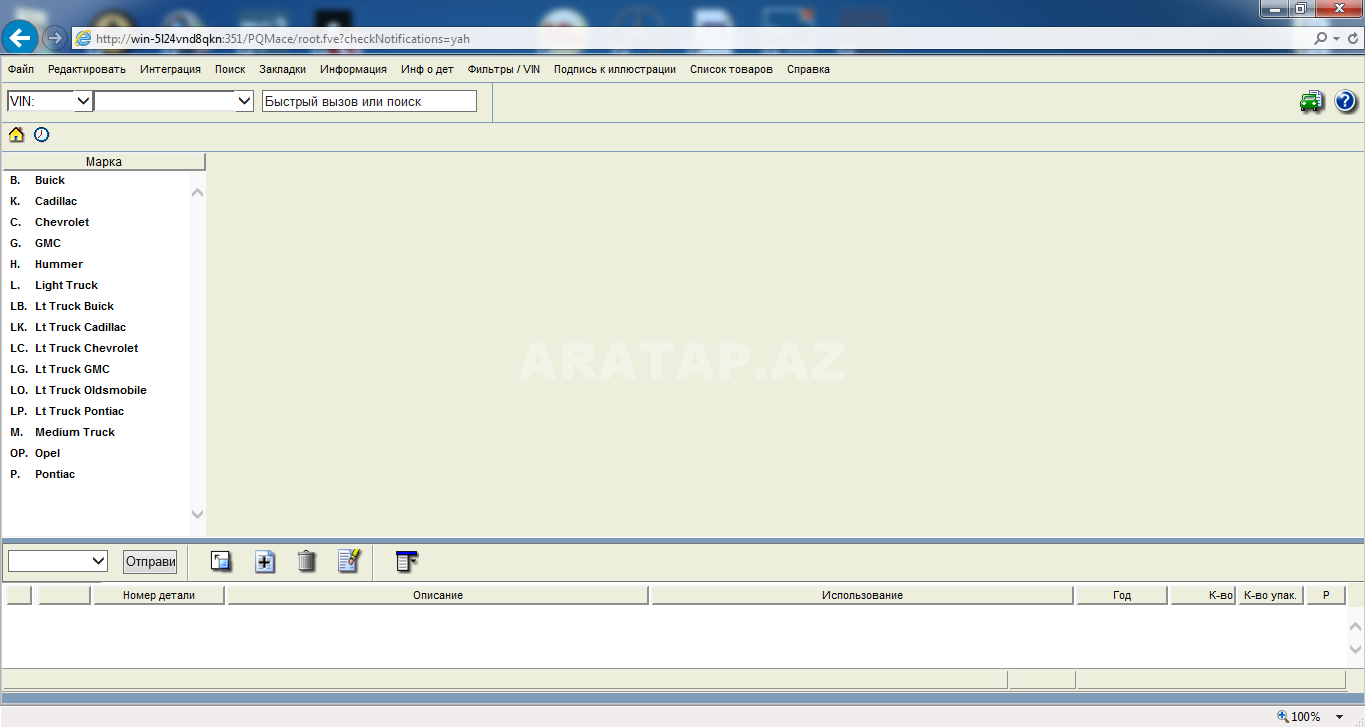1365x727 pixels.
Task: Open the Подпись к иллюстрации menu
Action: tap(615, 69)
